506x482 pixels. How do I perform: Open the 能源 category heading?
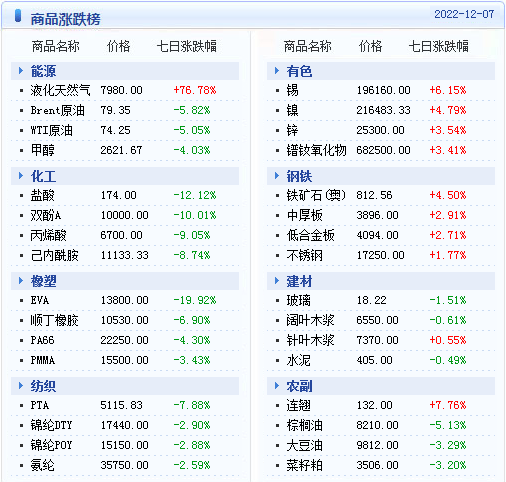(43, 71)
